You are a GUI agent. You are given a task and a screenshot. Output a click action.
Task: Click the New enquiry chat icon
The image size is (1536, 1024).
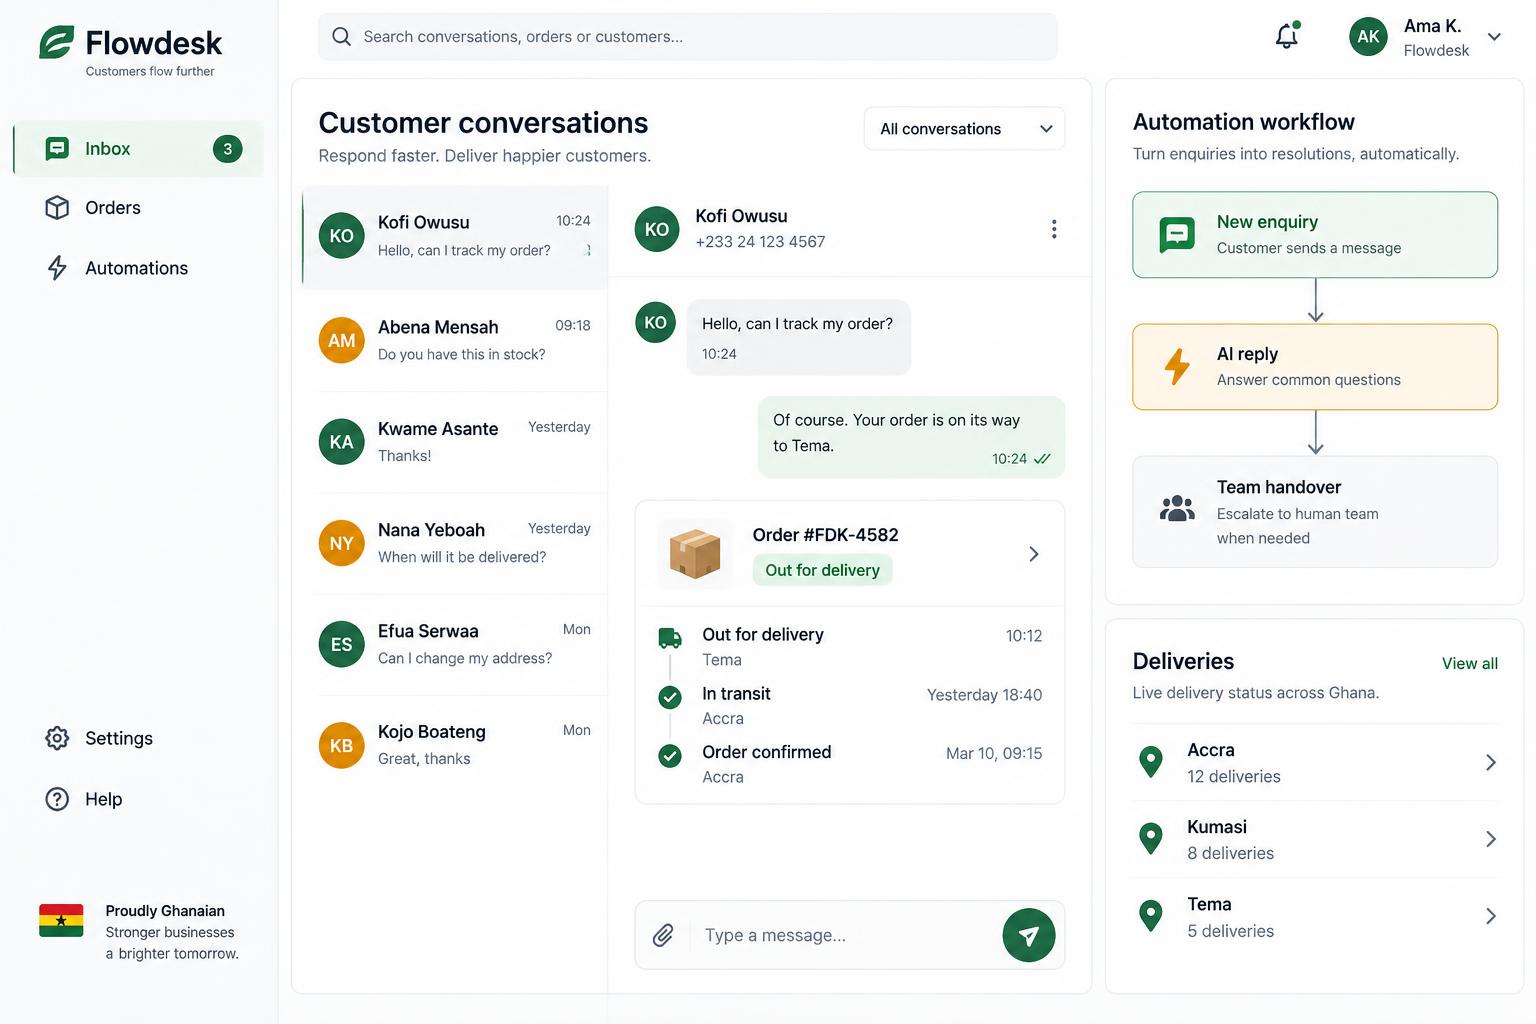coord(1177,235)
